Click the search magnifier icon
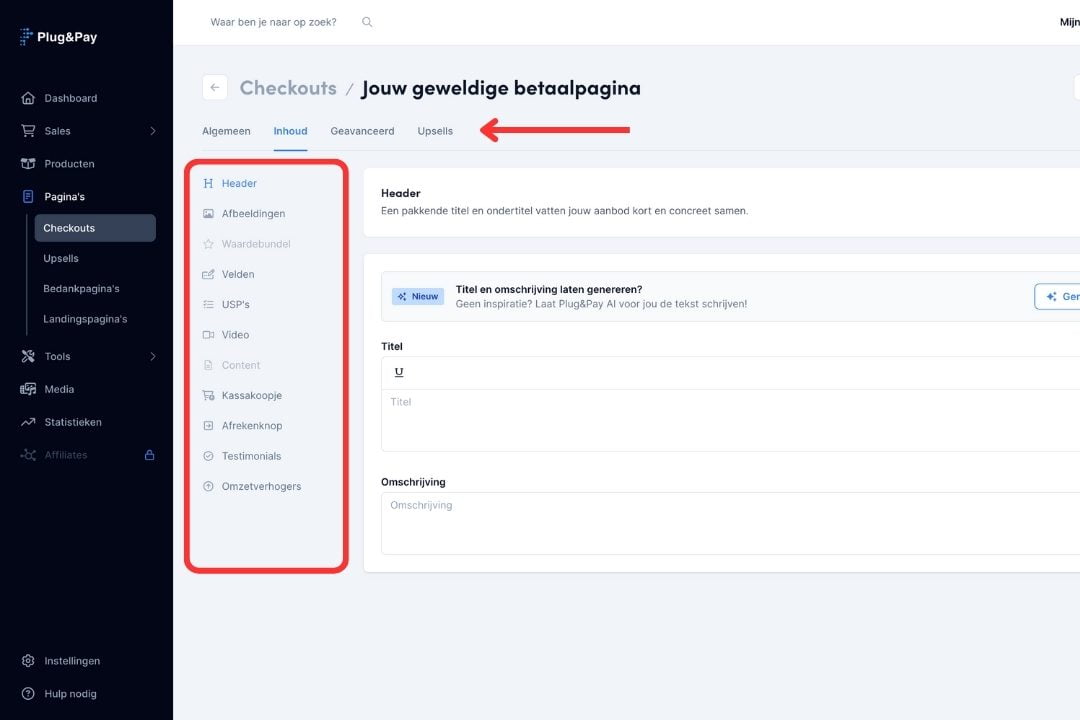1080x720 pixels. (x=367, y=22)
